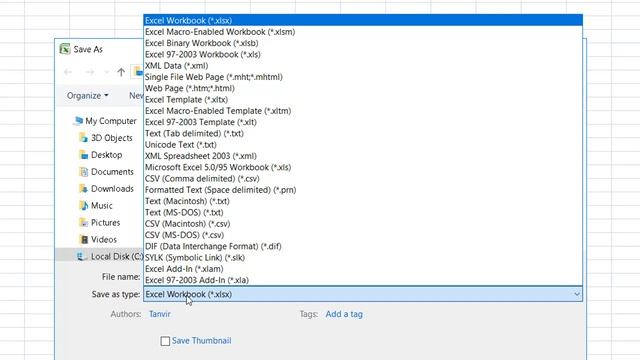Pick Excel 97-2003 Add-In (*.xla)
Viewport: 640px width, 360px height.
tap(363, 280)
